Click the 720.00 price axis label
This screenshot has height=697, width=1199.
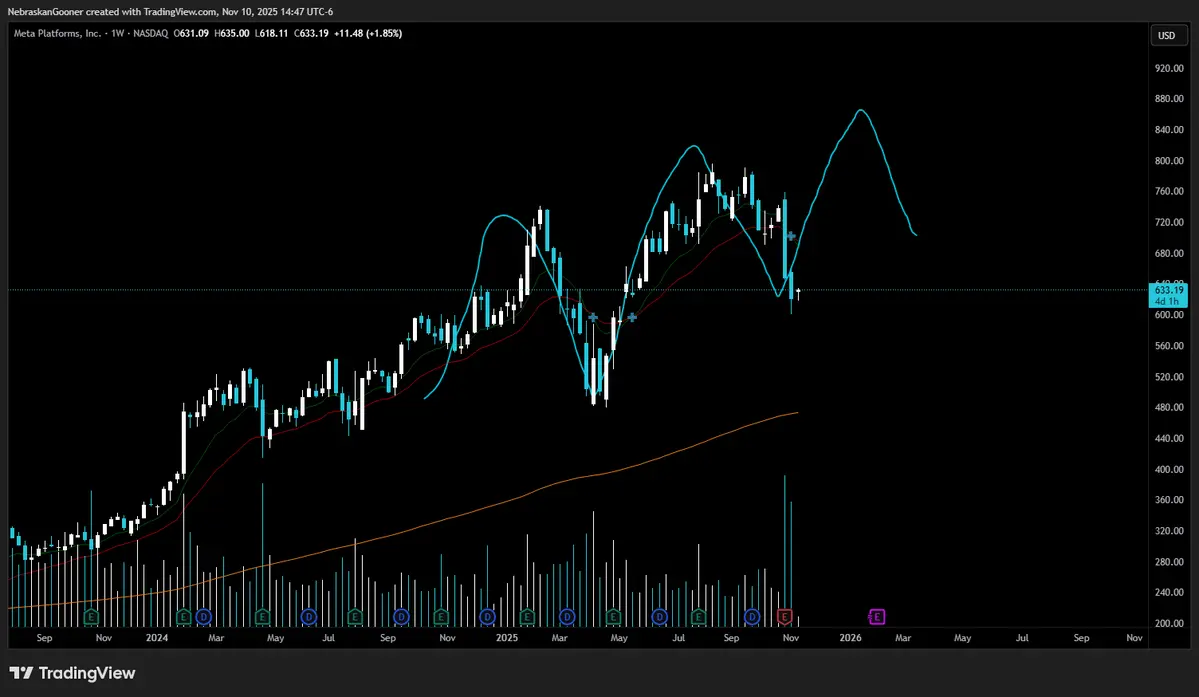point(1169,222)
